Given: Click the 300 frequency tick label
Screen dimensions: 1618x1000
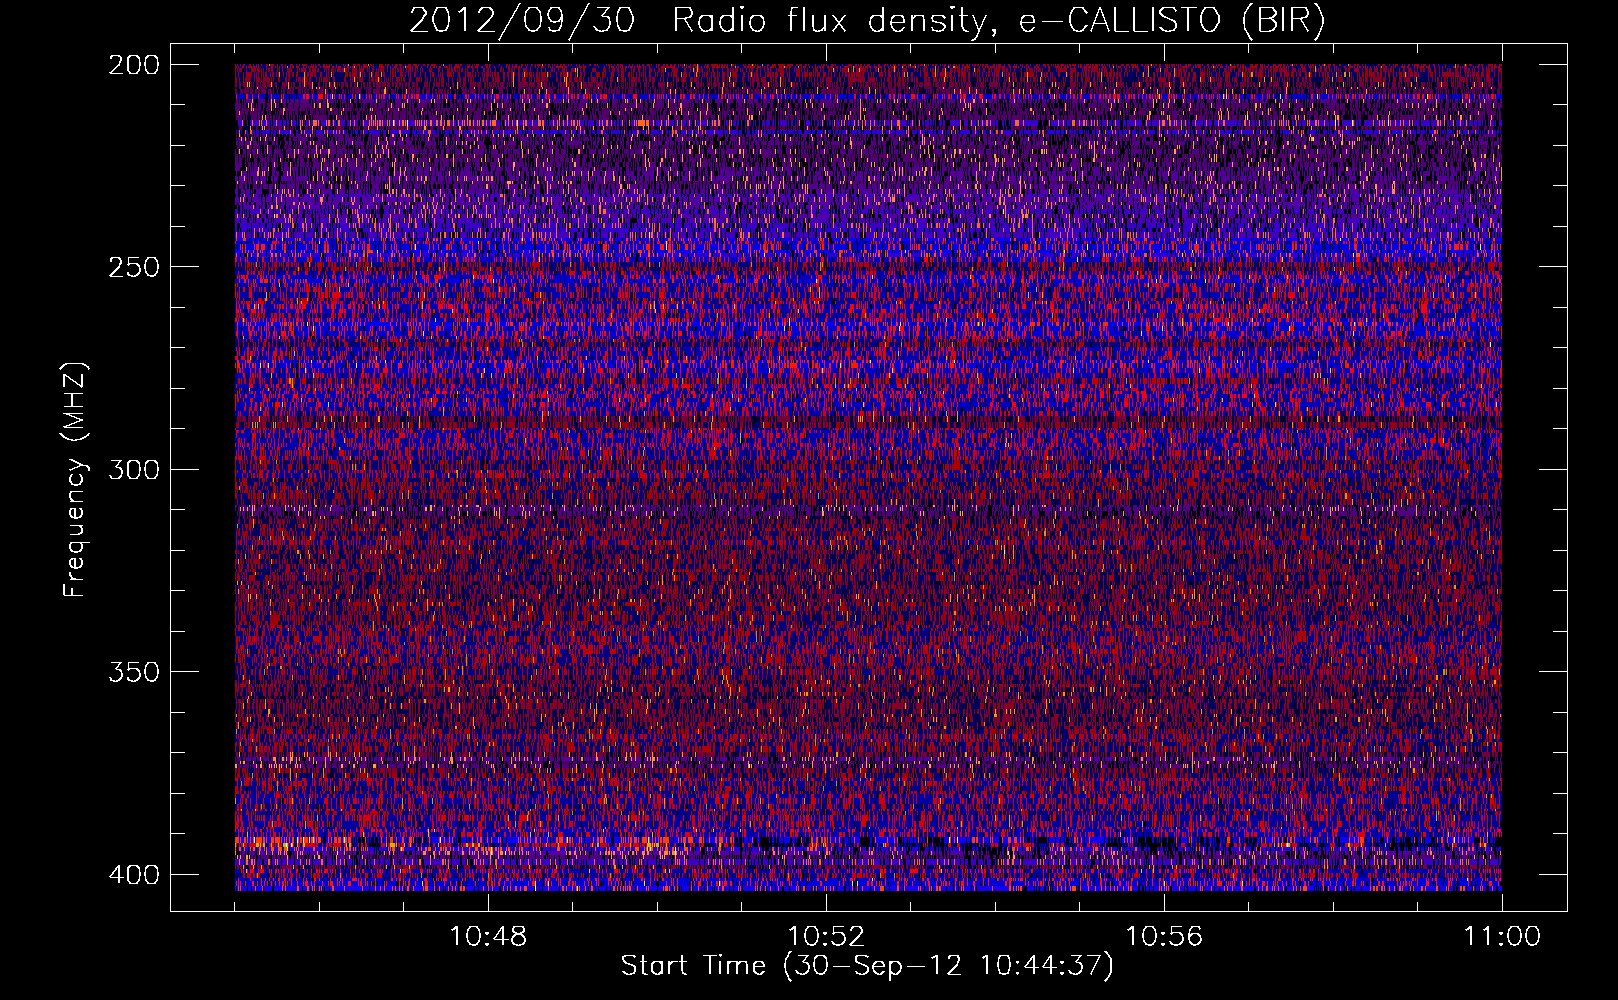Looking at the screenshot, I should click(134, 469).
